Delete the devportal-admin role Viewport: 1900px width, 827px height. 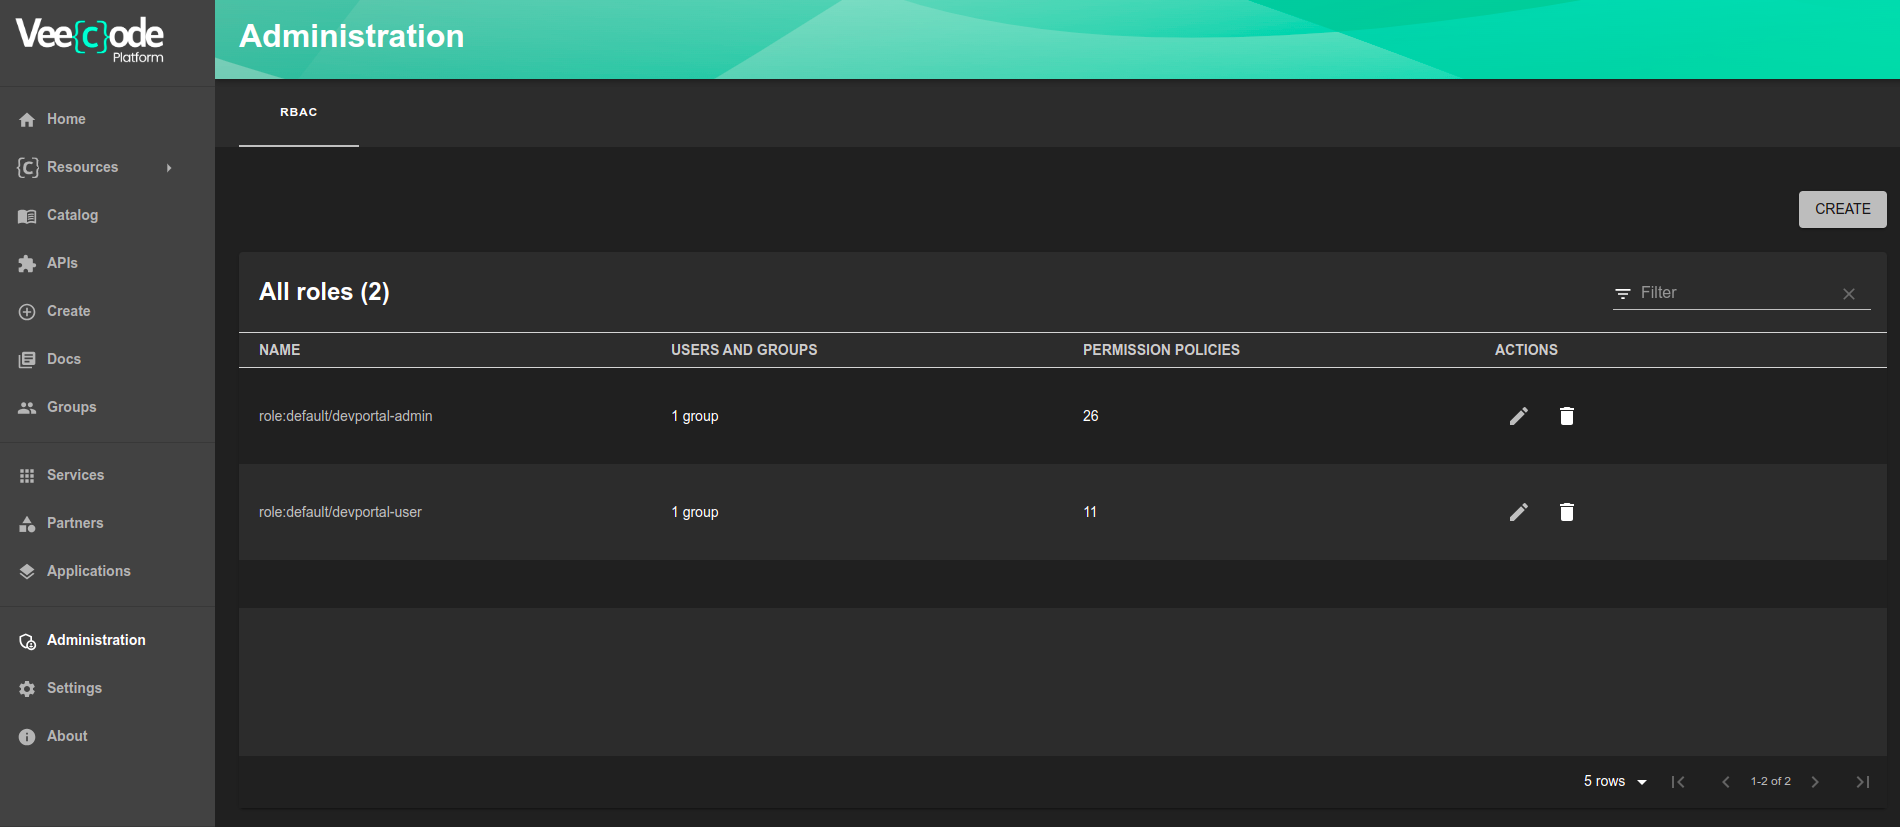pyautogui.click(x=1566, y=416)
